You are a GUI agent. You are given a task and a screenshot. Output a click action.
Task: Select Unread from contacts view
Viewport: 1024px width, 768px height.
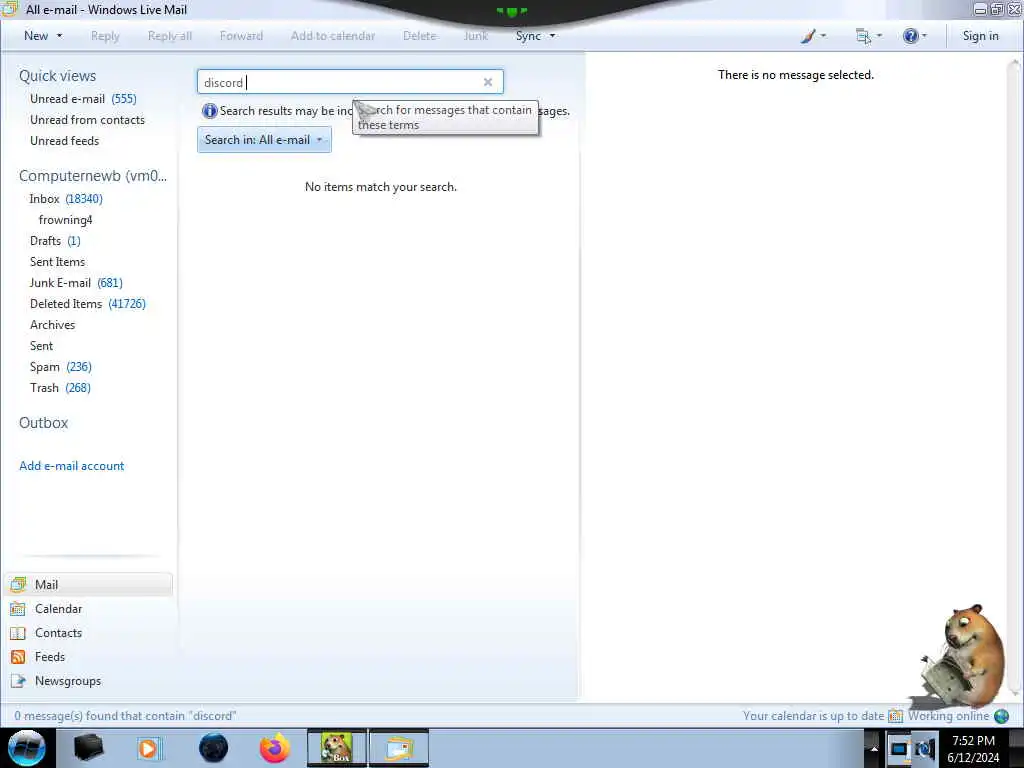point(88,120)
